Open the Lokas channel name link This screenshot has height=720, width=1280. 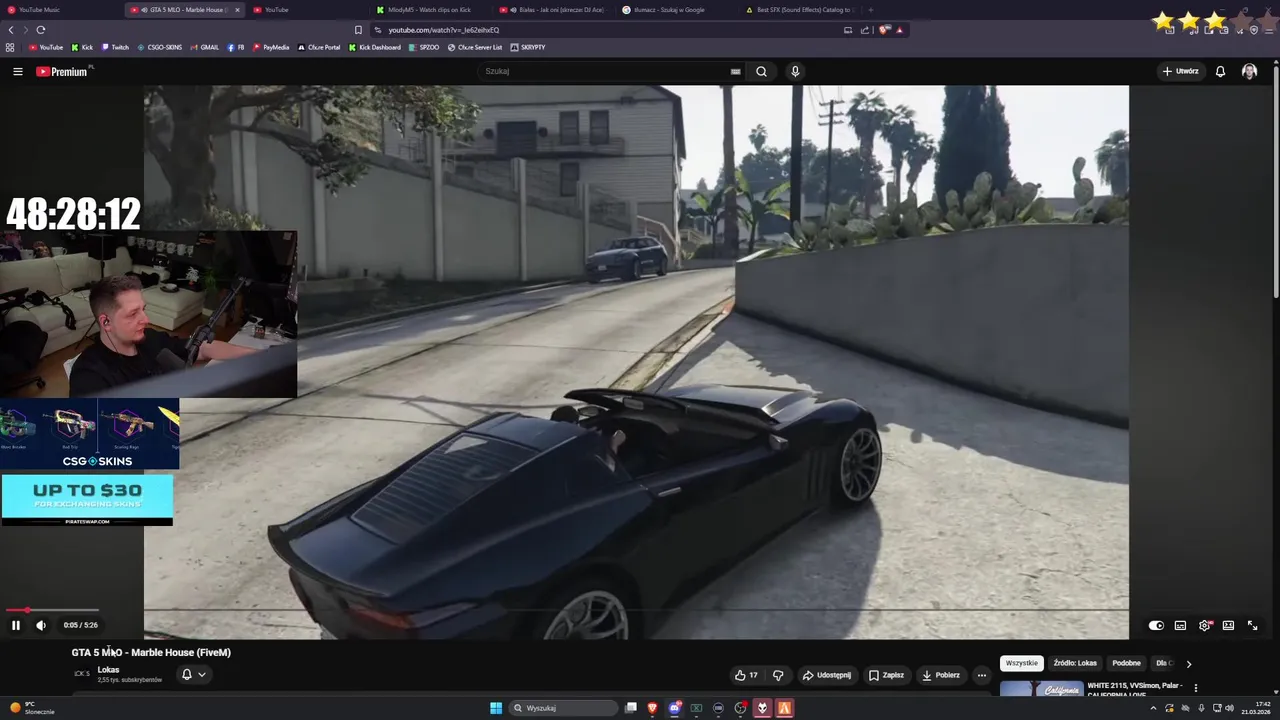pos(108,670)
